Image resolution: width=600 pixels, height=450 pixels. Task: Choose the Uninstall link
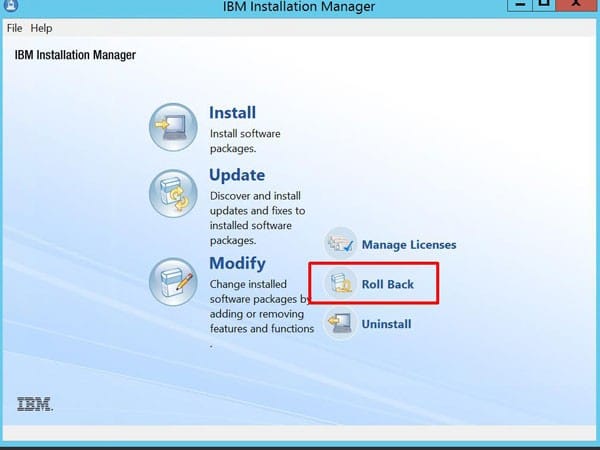[x=386, y=324]
